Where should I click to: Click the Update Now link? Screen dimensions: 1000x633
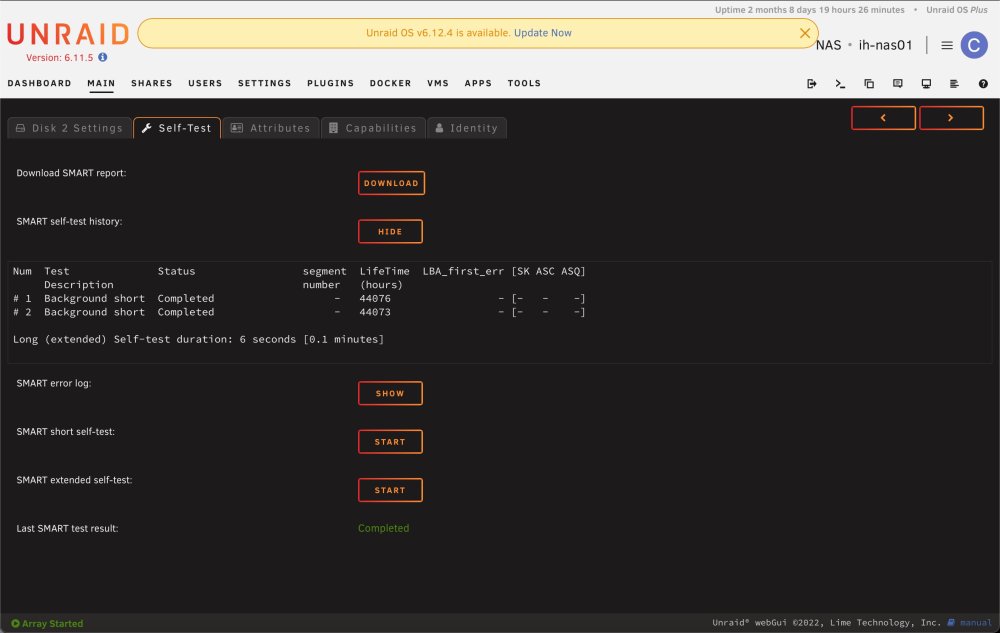(543, 33)
